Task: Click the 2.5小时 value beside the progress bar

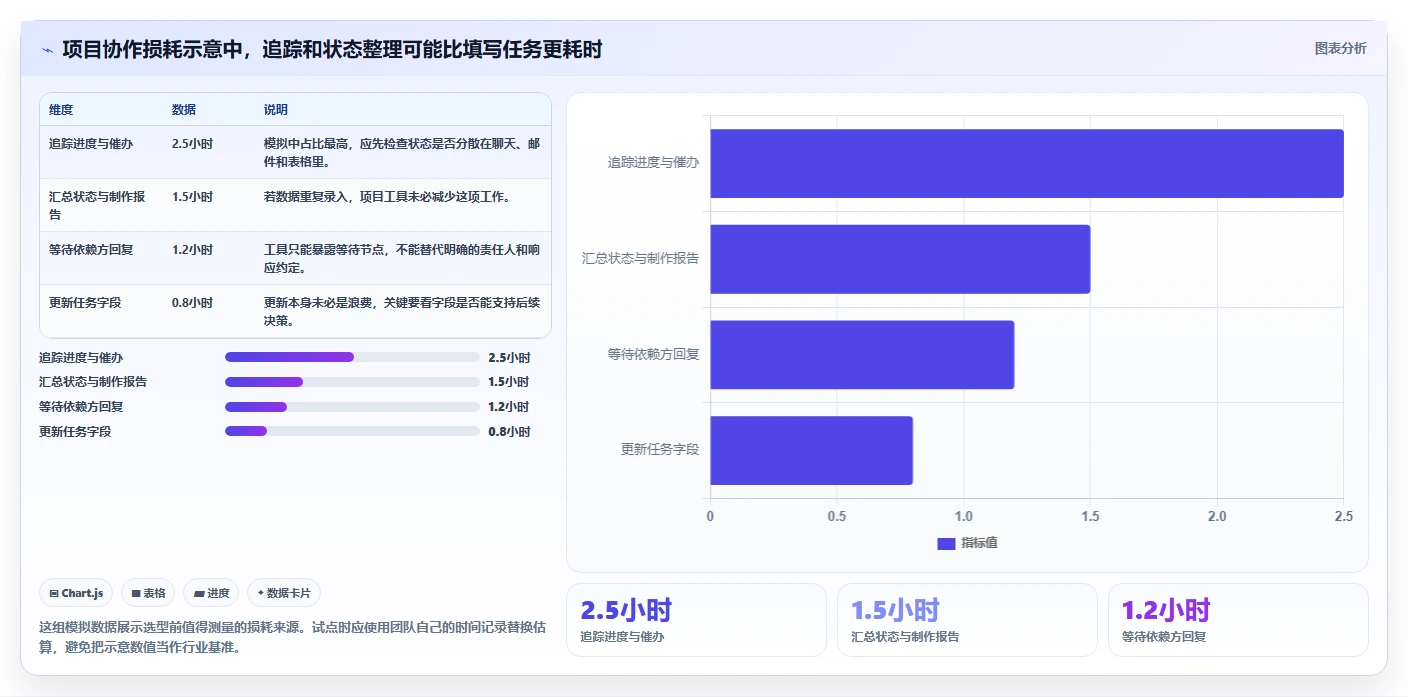Action: tap(509, 358)
